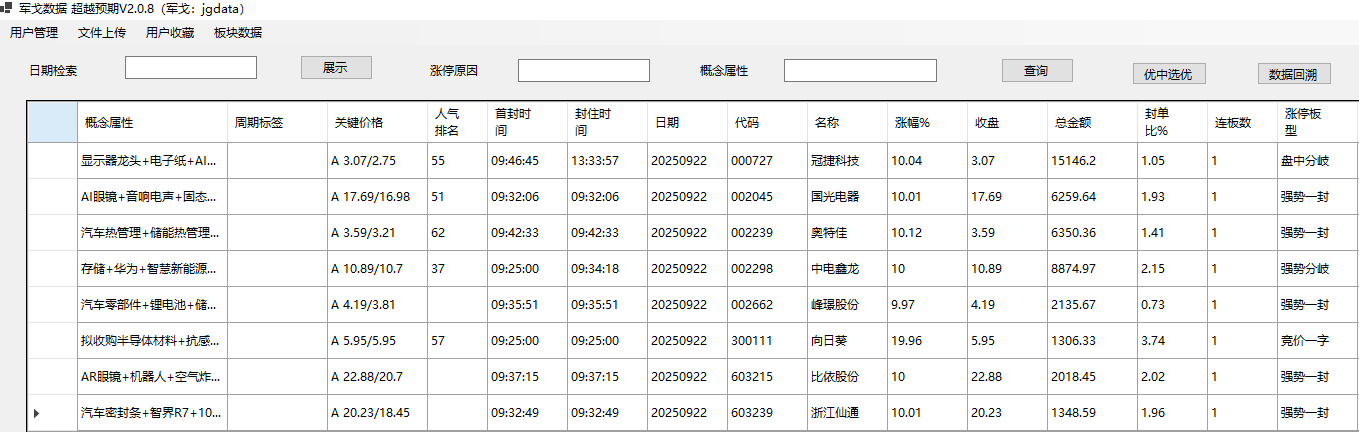Click the current row arrow indicator
1359x432 pixels.
pos(38,412)
